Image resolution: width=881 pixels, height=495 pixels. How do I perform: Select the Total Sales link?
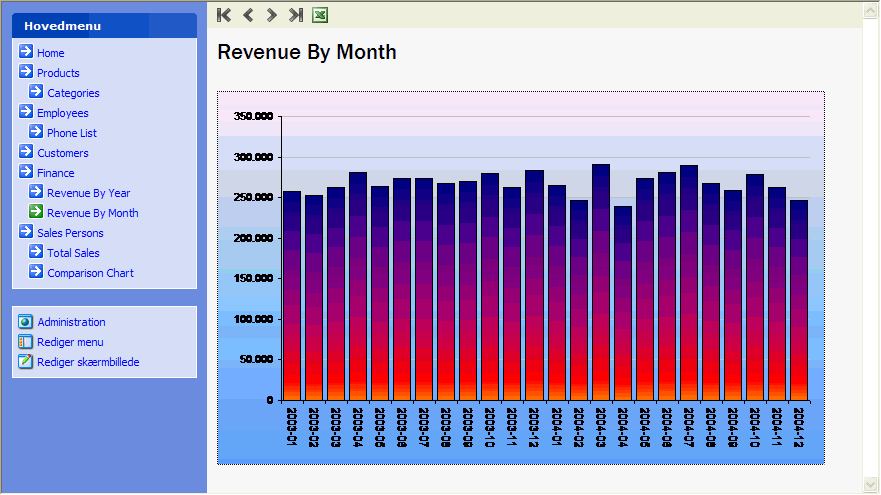coord(73,253)
